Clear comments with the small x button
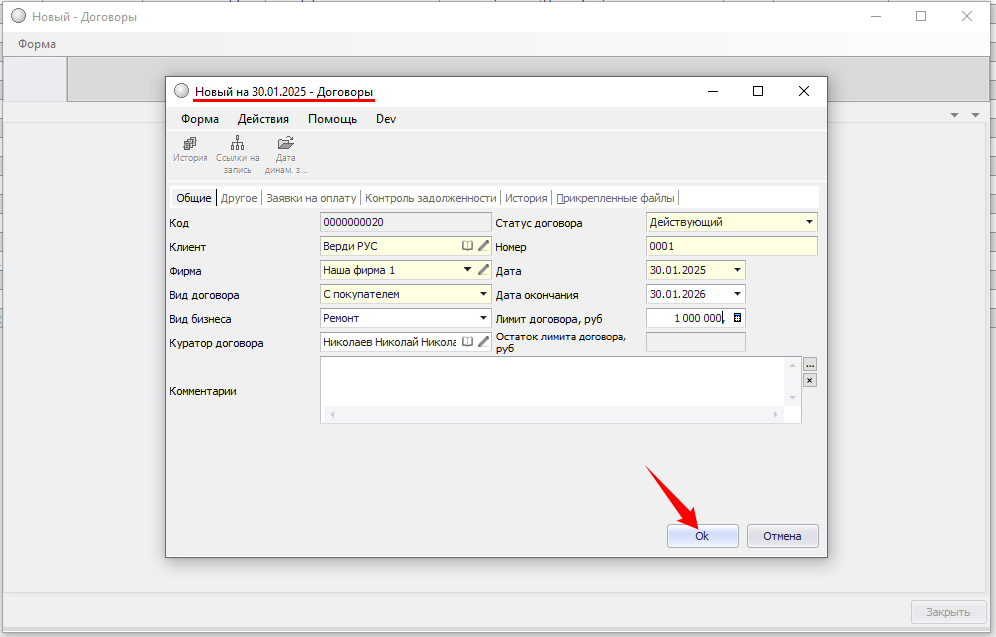This screenshot has height=637, width=996. 810,380
